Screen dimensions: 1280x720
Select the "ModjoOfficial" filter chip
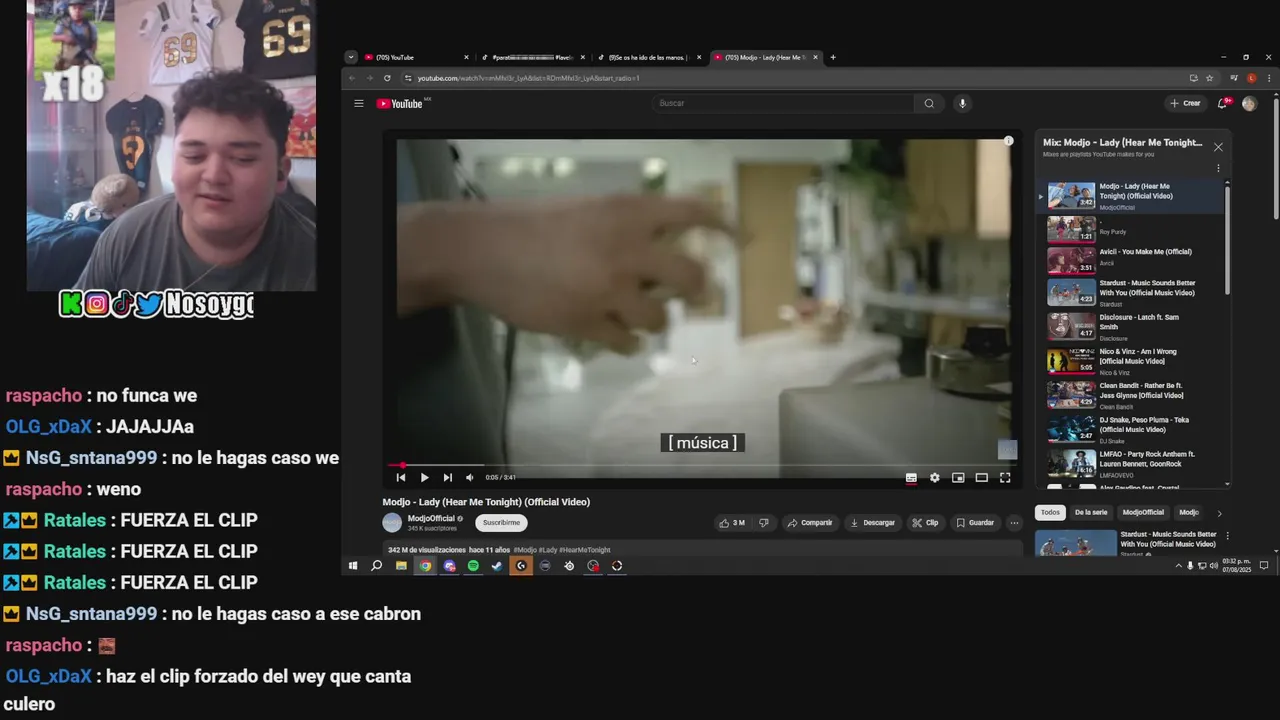[1143, 513]
